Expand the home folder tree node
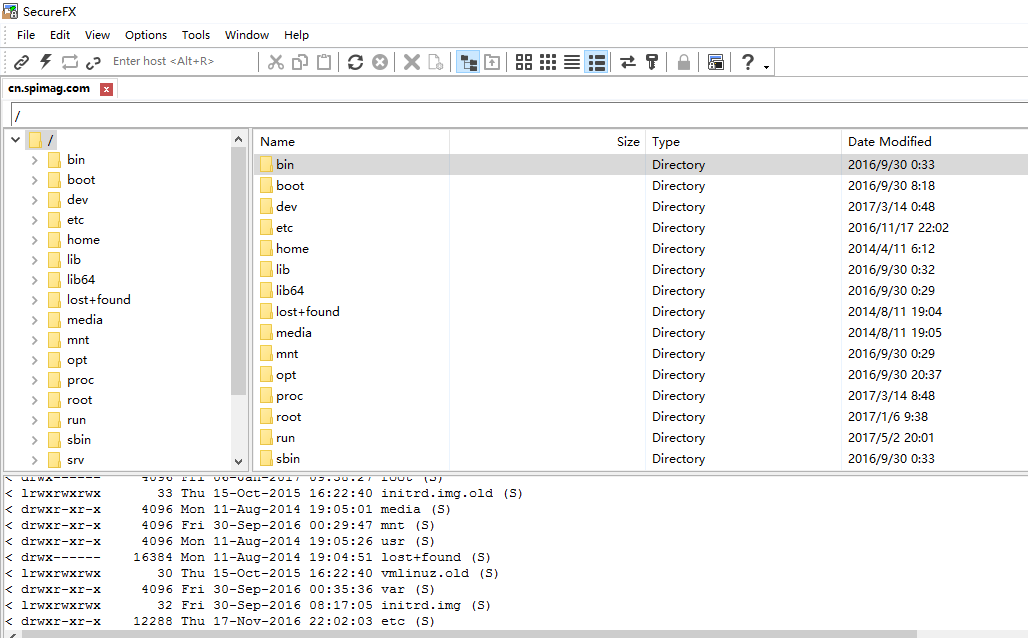The height and width of the screenshot is (638, 1028). 35,240
